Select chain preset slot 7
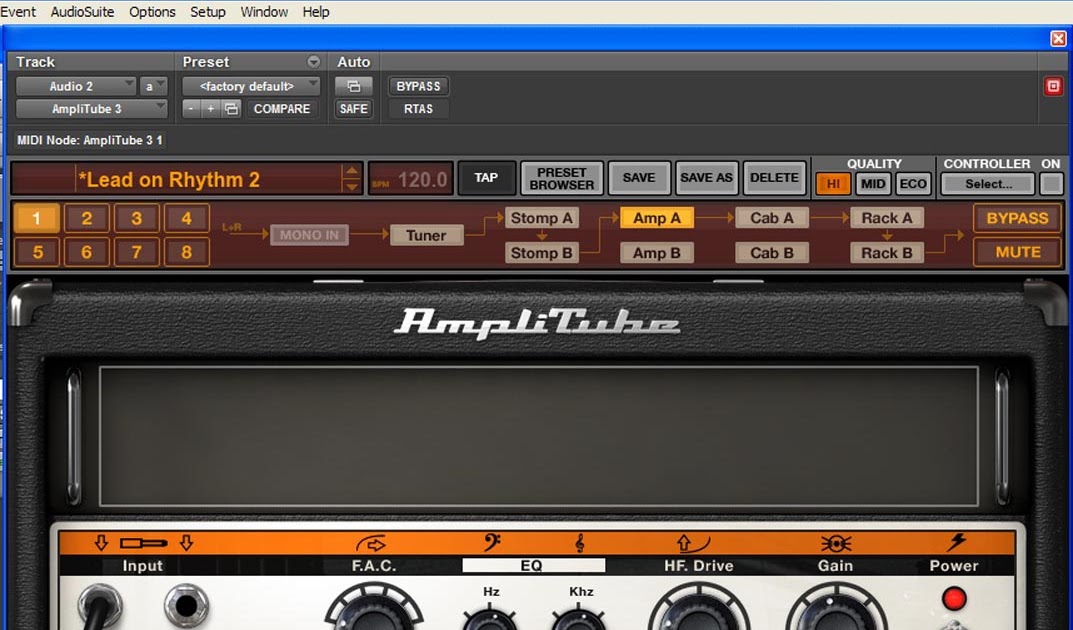Viewport: 1073px width, 630px height. 136,252
